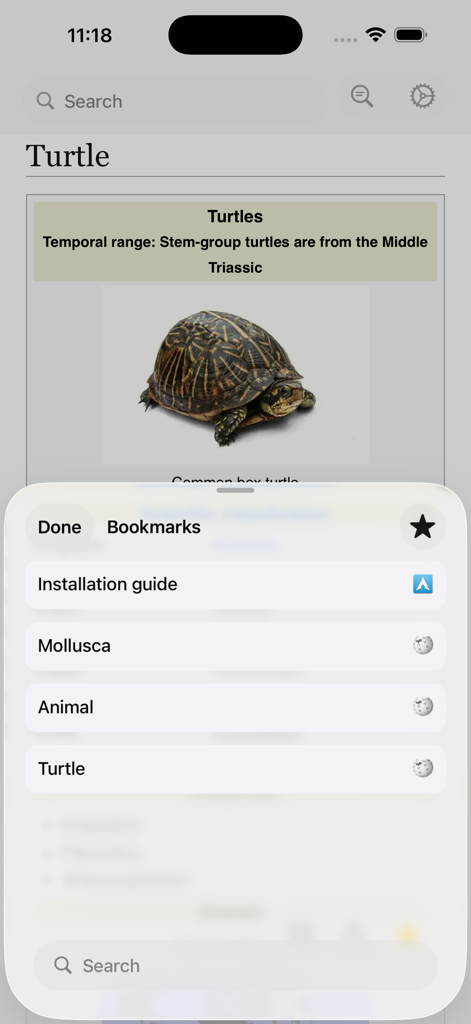Screen dimensions: 471x1024
Task: Open the Mollusca bookmark
Action: (235, 646)
